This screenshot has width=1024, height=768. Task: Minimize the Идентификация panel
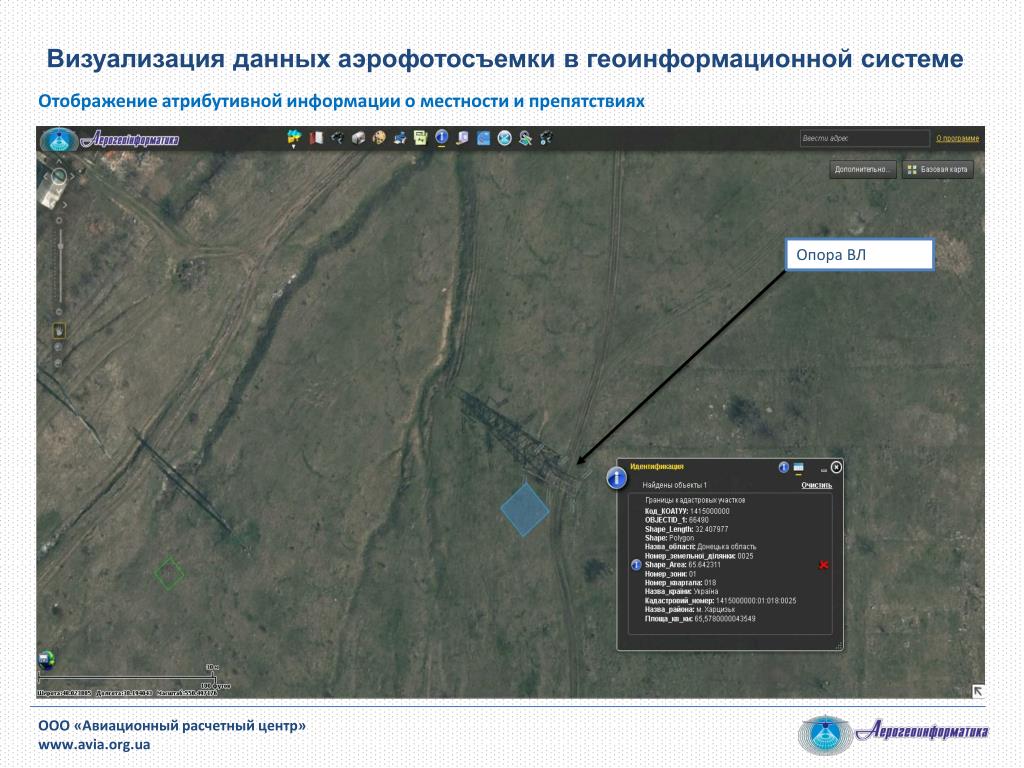(824, 469)
